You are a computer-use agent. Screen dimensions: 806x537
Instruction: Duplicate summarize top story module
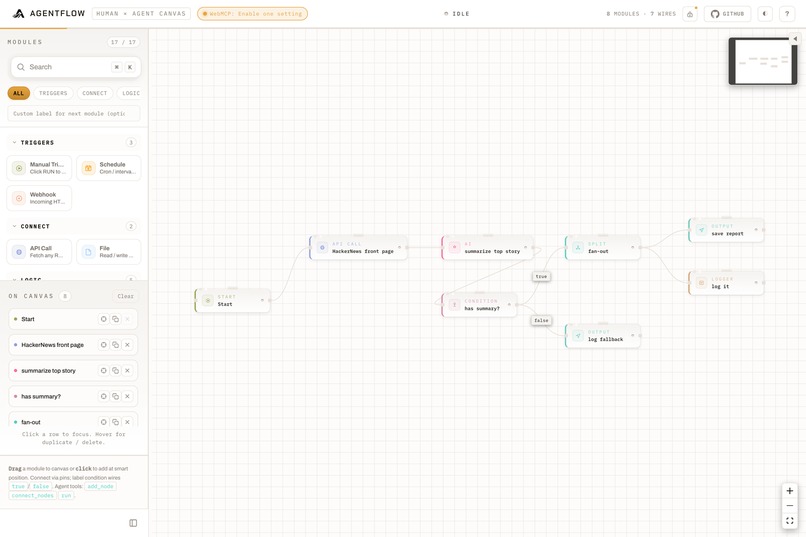pyautogui.click(x=116, y=371)
